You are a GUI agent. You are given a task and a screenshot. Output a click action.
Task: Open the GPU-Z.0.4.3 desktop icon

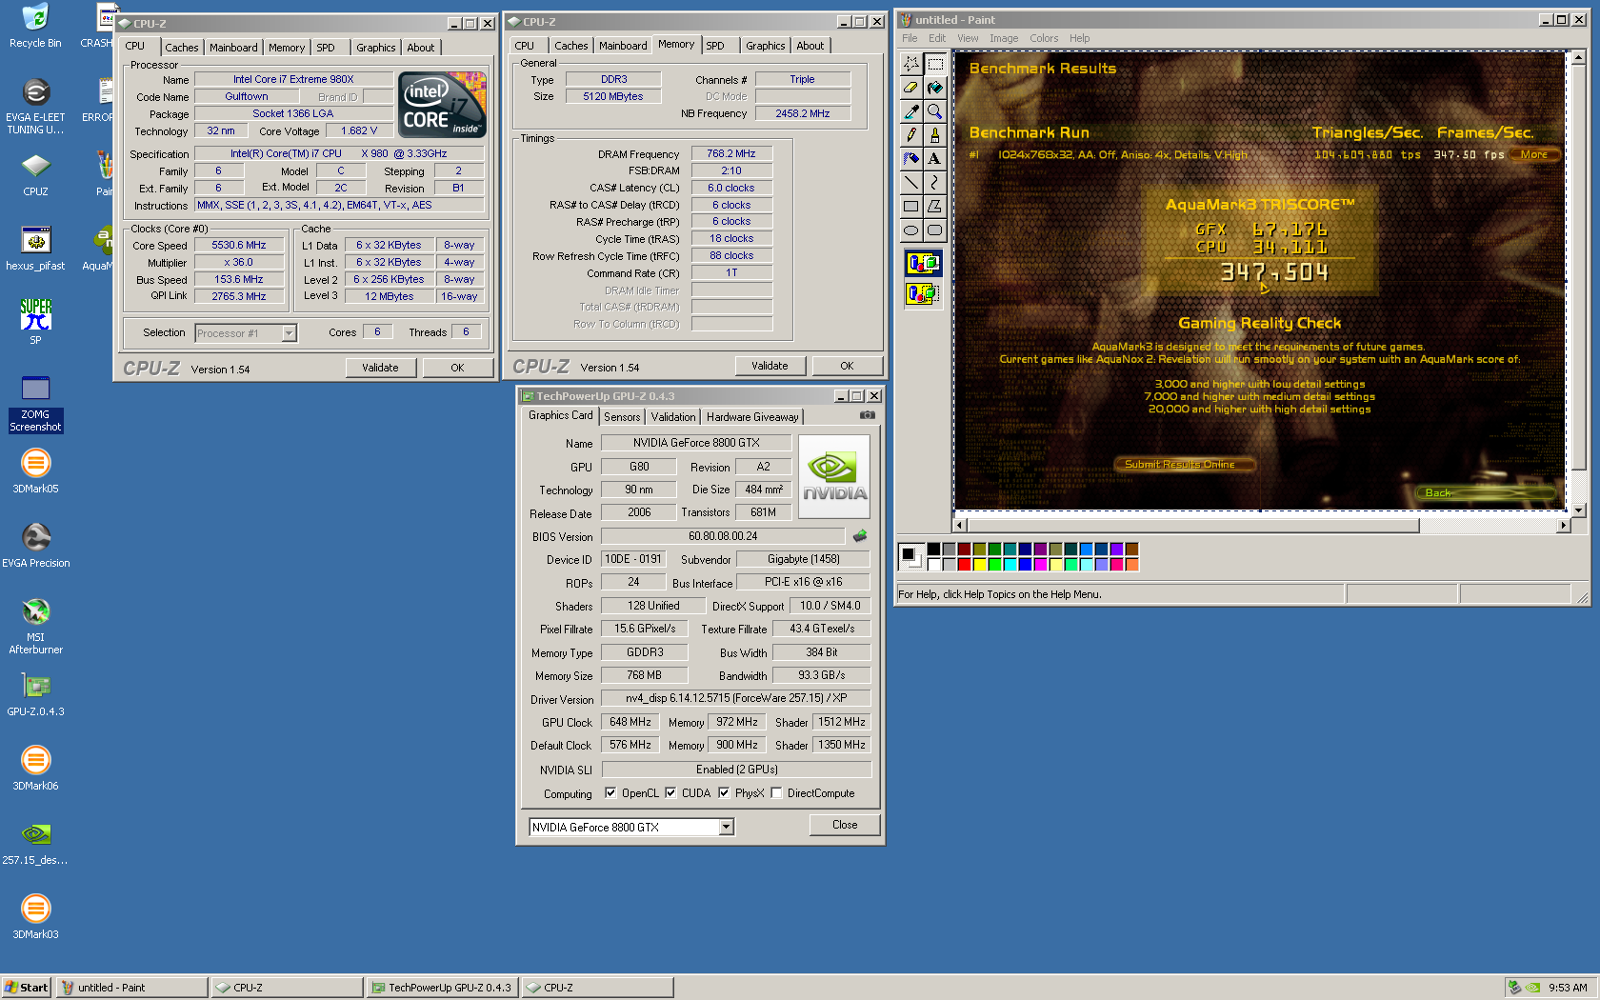(35, 694)
